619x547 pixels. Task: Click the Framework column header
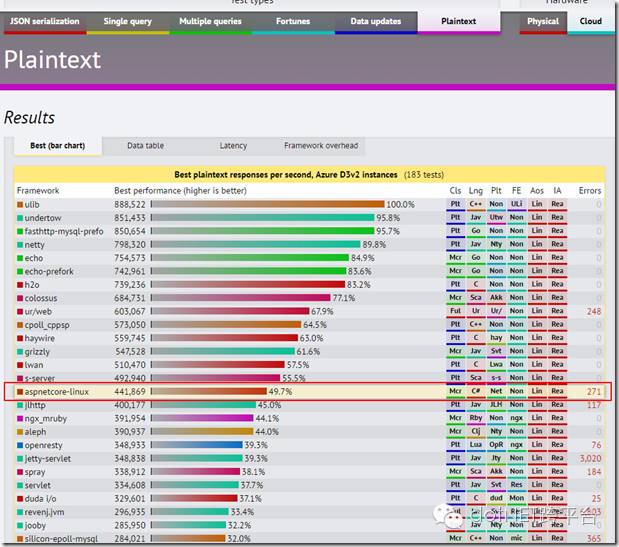(x=38, y=191)
